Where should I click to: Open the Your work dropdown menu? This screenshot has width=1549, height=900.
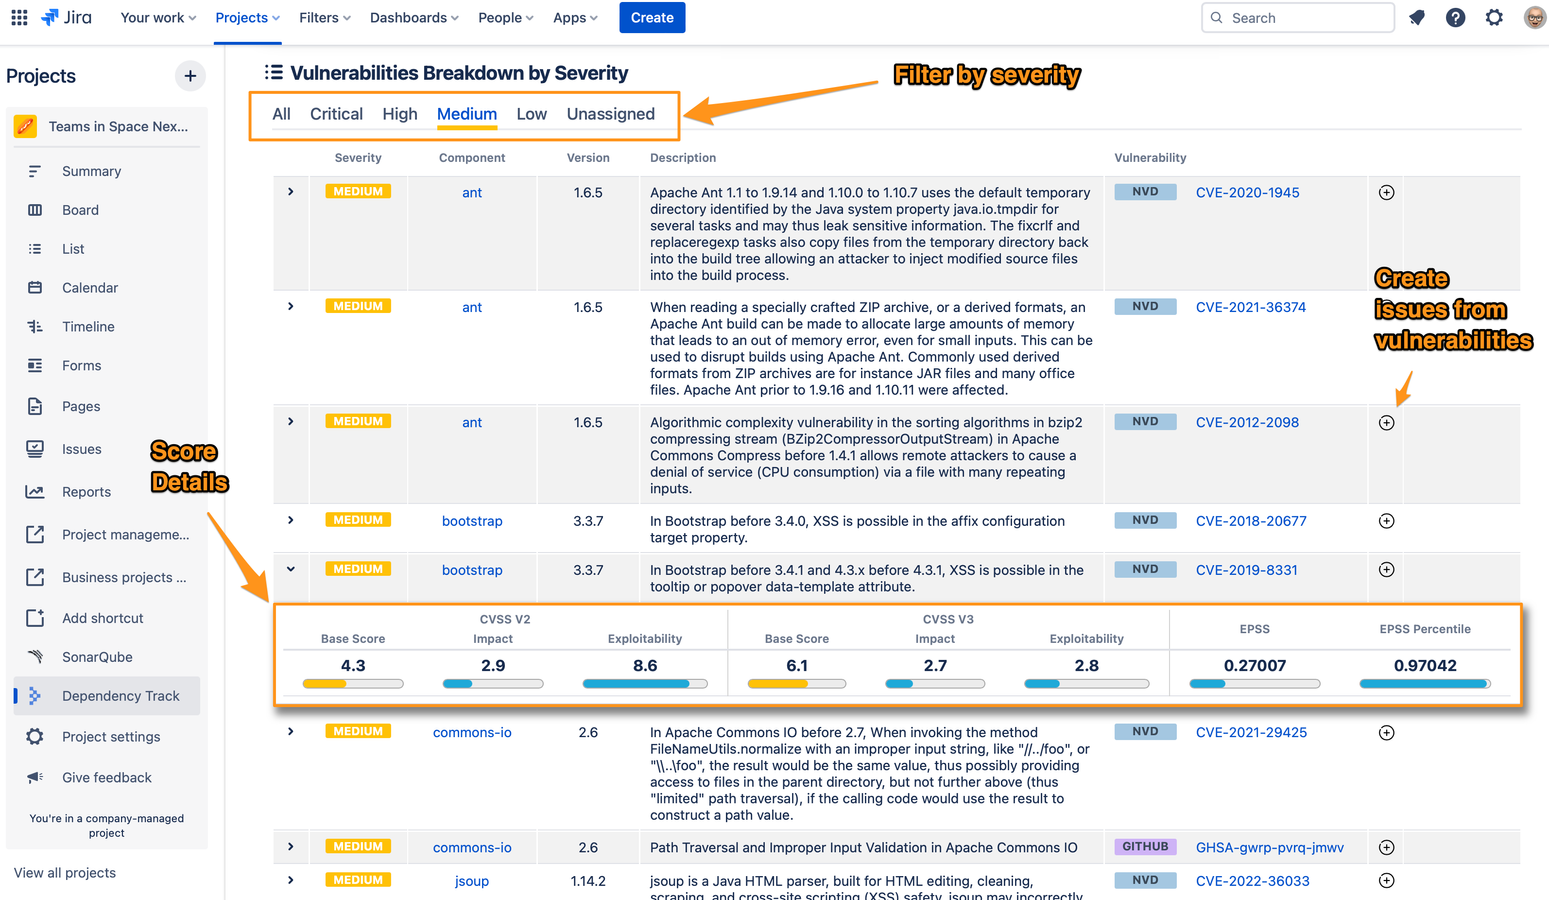pyautogui.click(x=158, y=18)
